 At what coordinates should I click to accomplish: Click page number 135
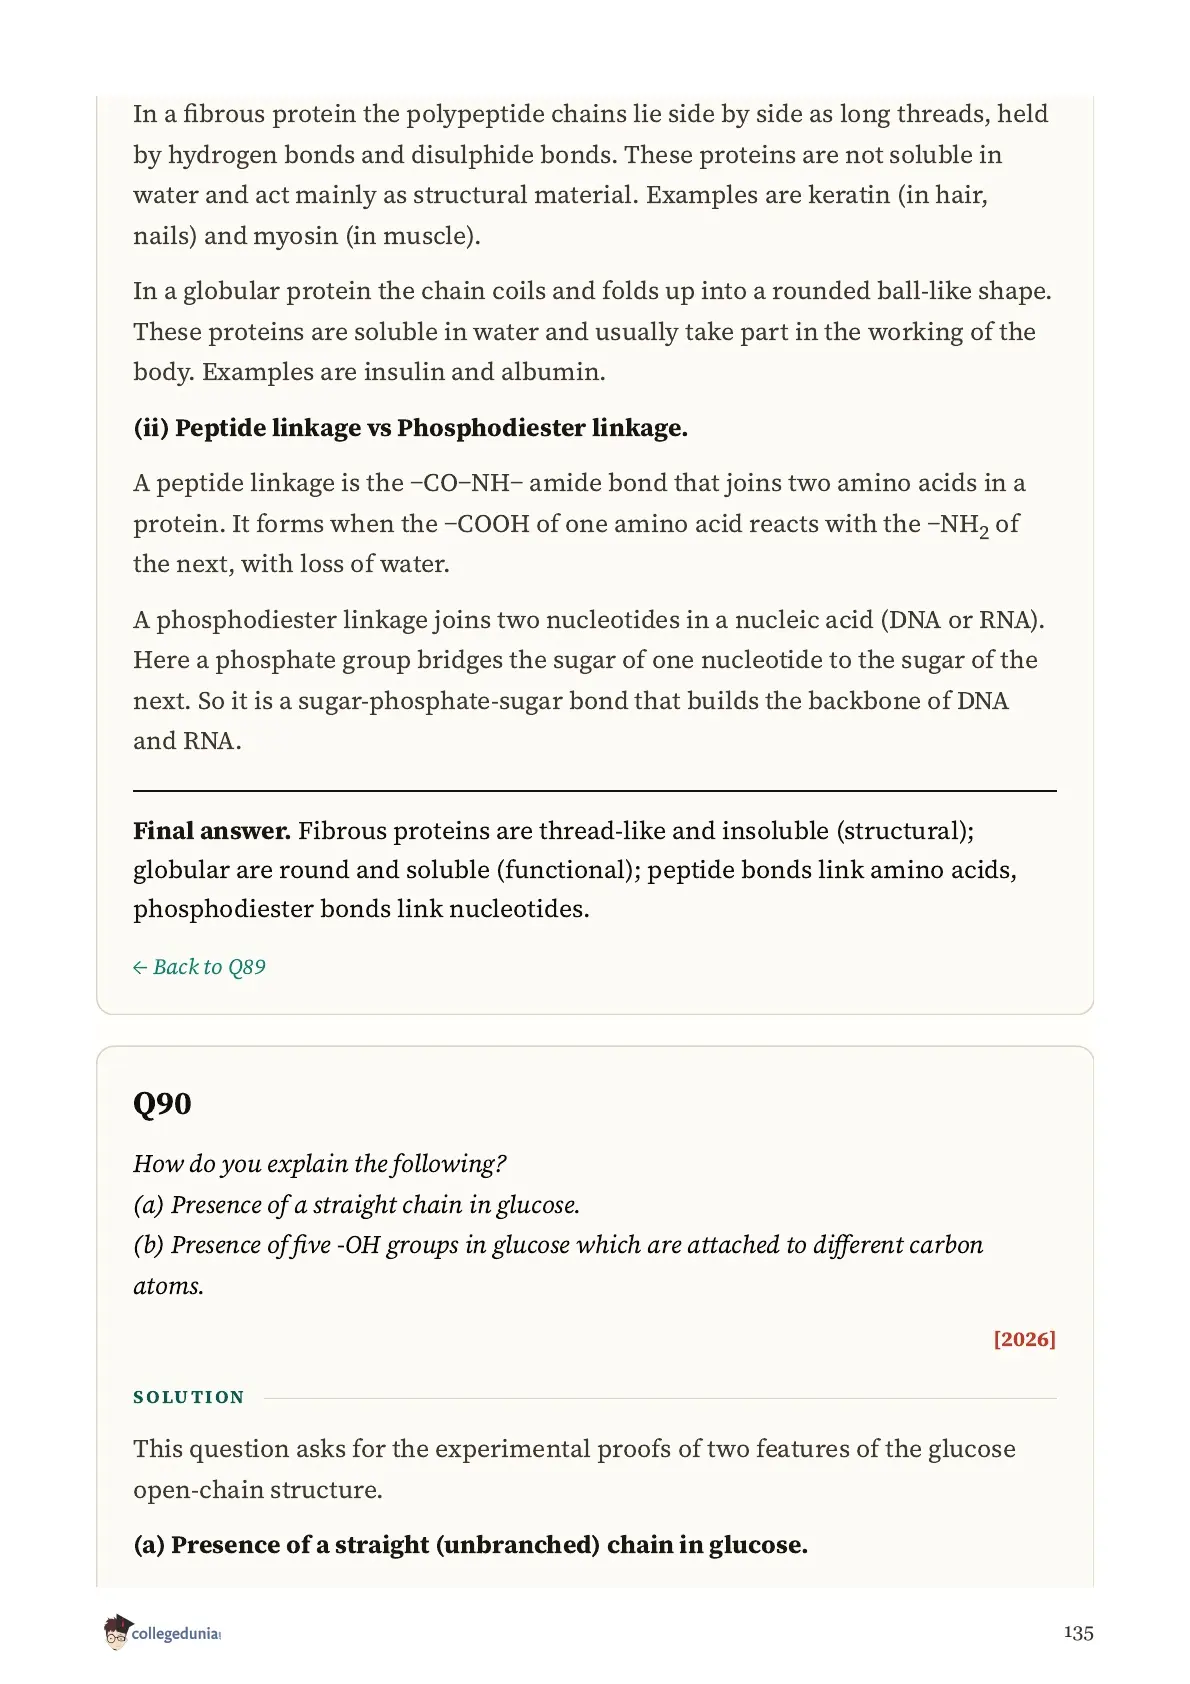[x=1078, y=1633]
